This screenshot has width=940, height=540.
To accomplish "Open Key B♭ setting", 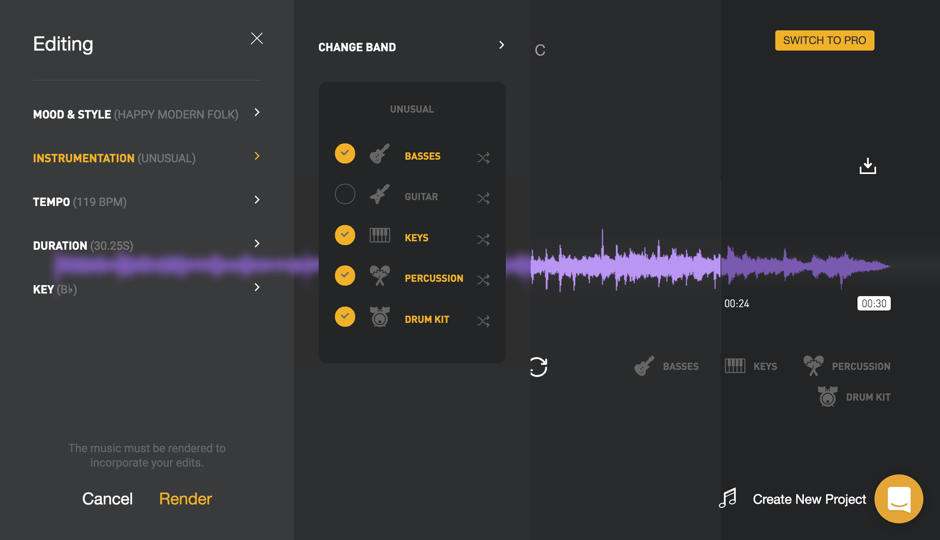I will pyautogui.click(x=147, y=289).
